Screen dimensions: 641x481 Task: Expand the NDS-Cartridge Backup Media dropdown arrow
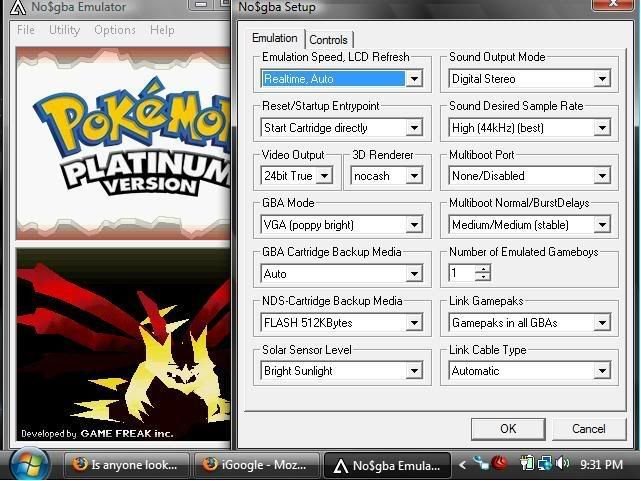coord(414,322)
